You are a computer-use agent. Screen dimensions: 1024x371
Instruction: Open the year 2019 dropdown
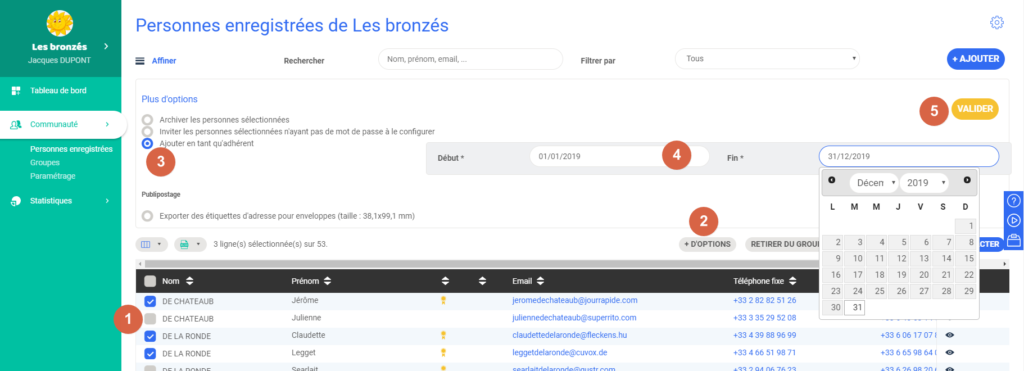pyautogui.click(x=924, y=183)
